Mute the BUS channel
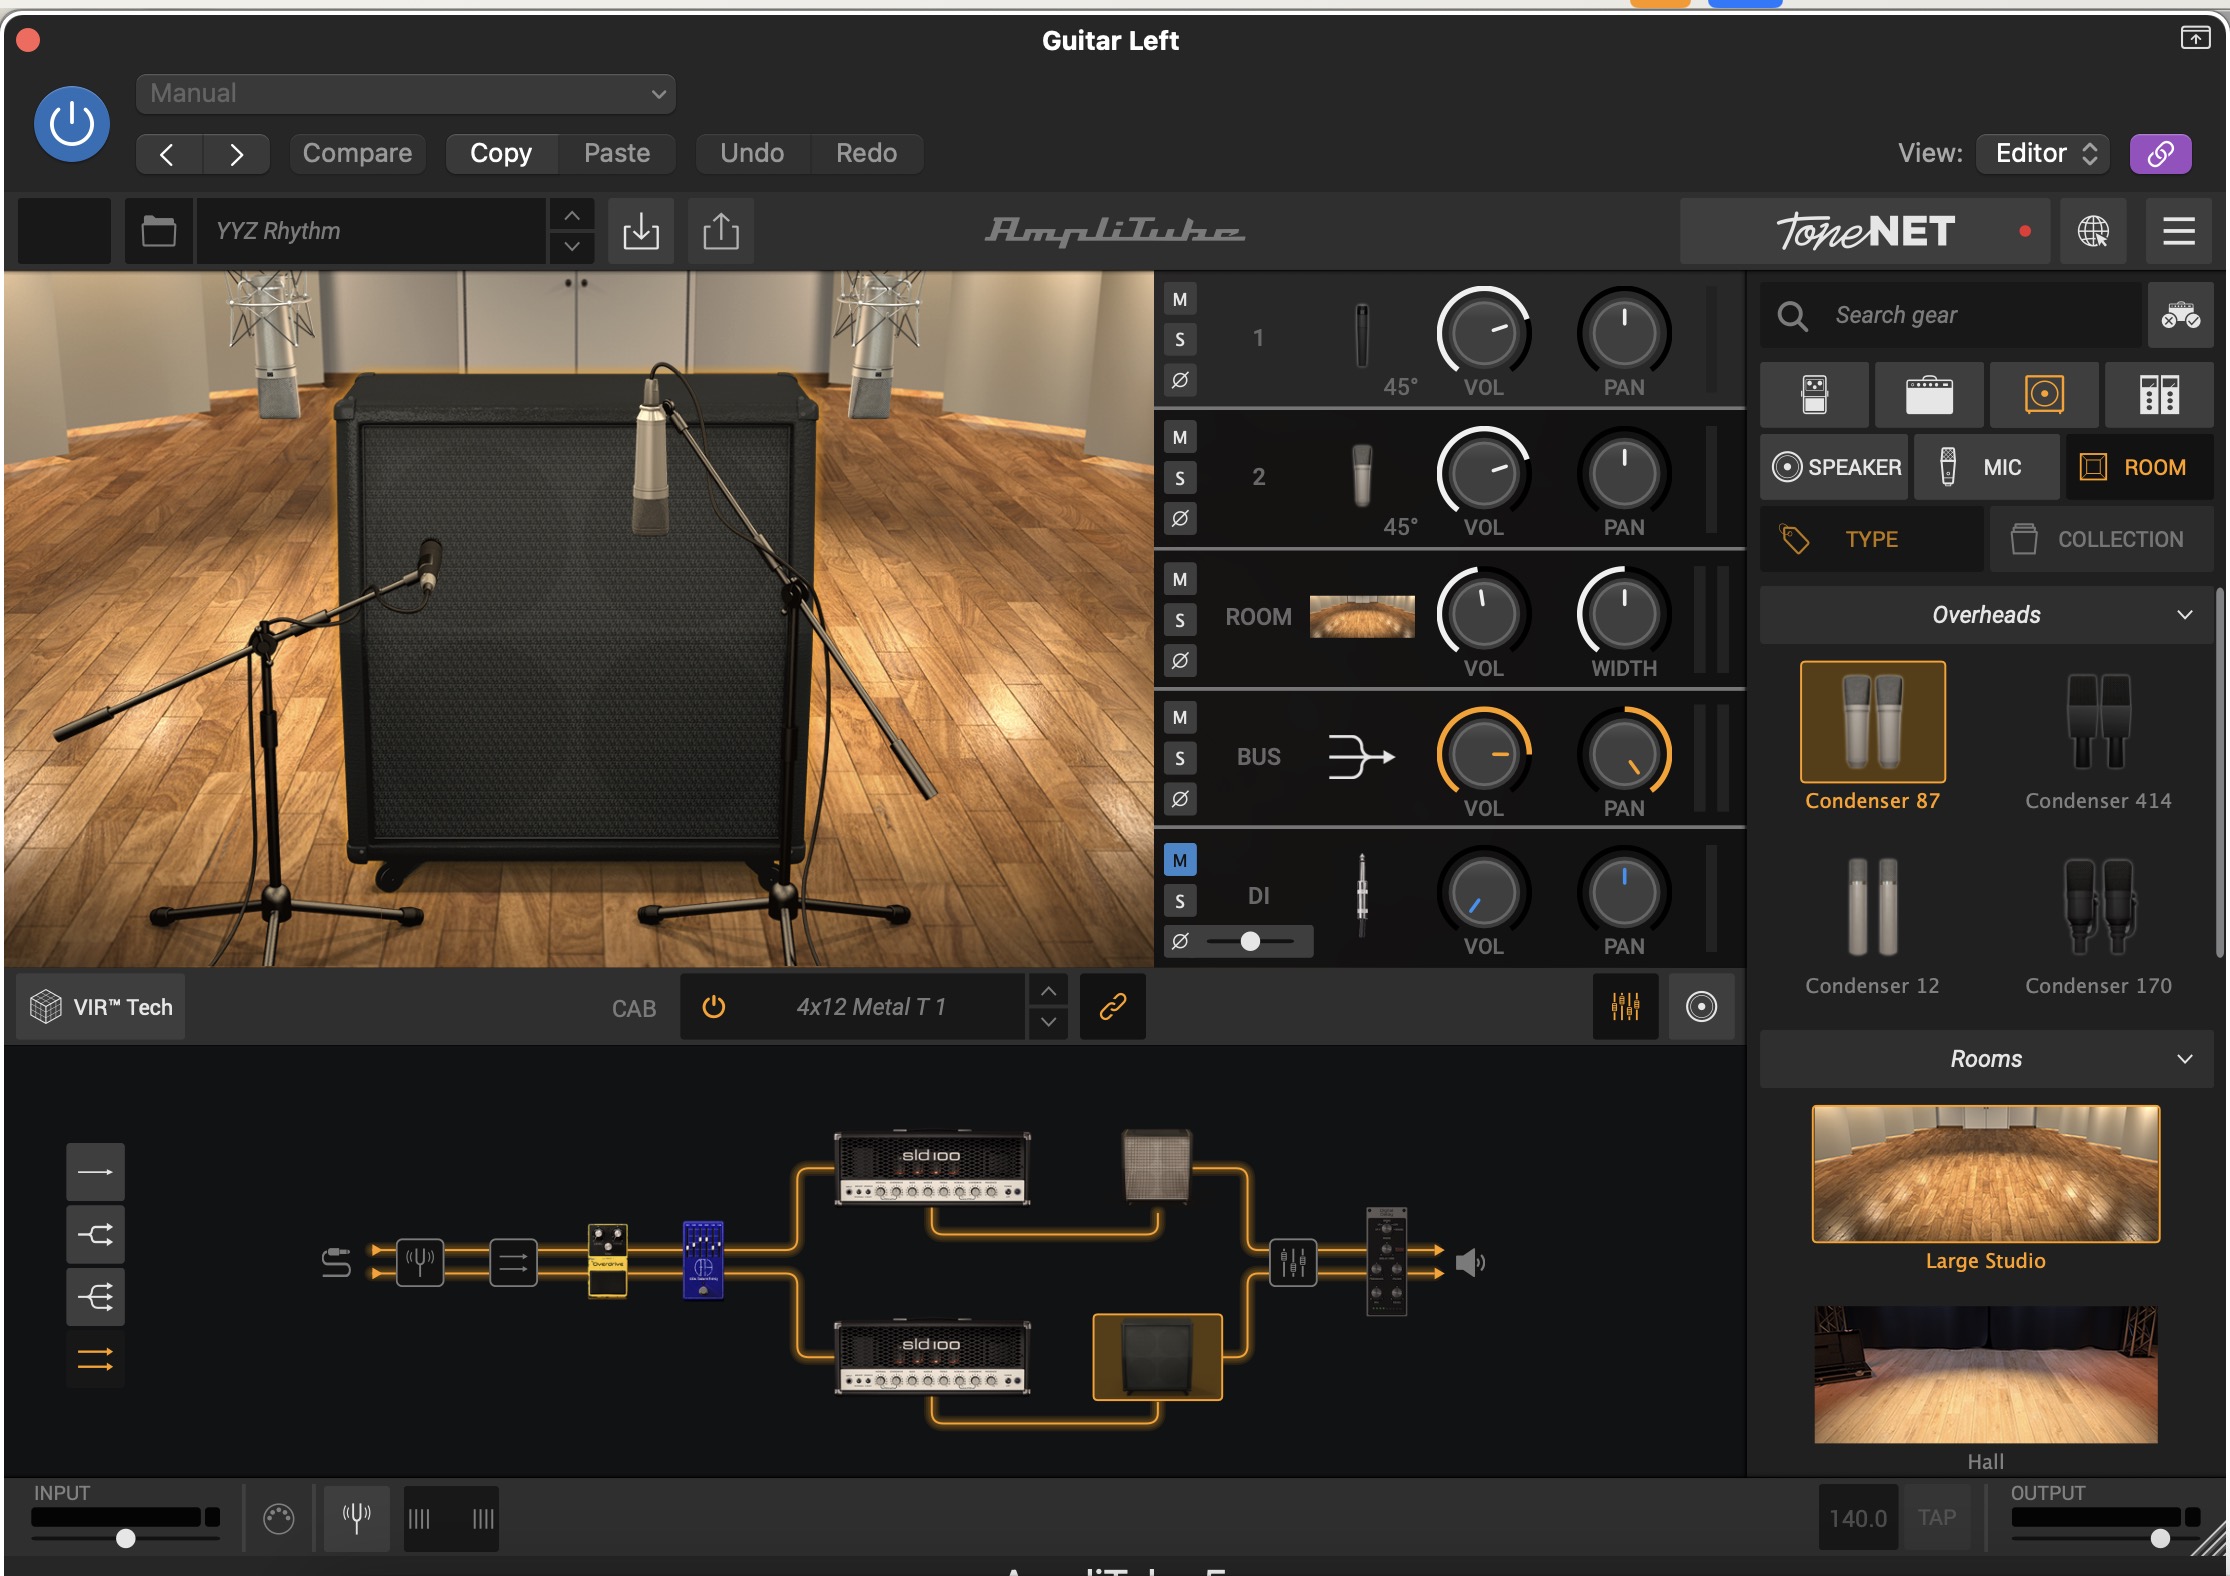 tap(1180, 717)
